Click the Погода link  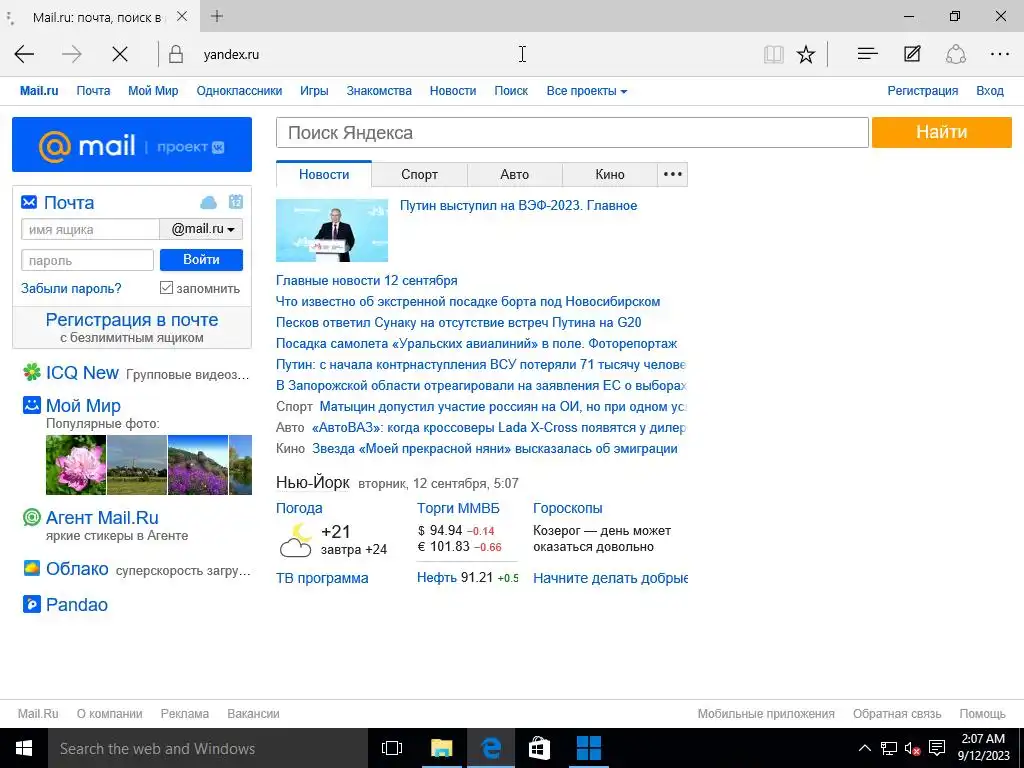[x=299, y=508]
